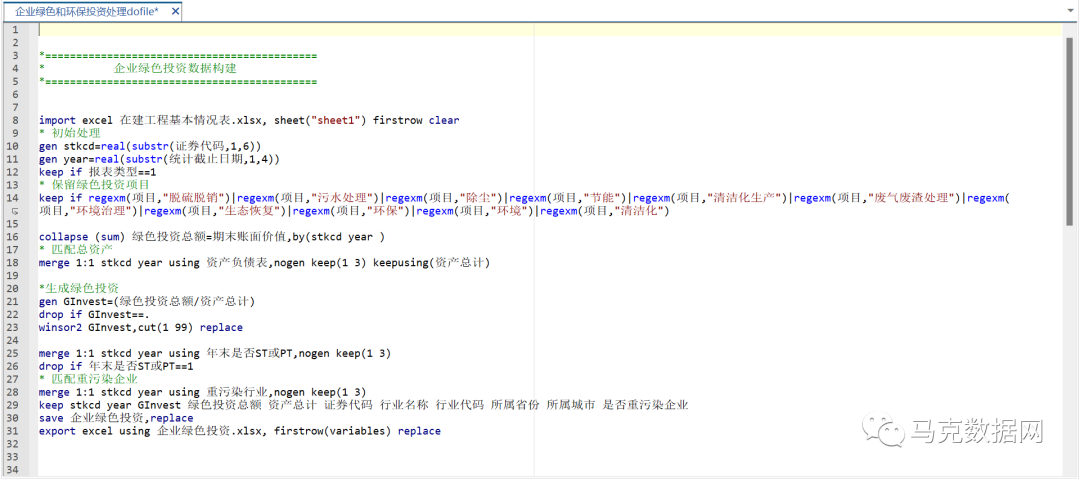Click the keep stkcd year GInvest line
This screenshot has width=1080, height=479.
(364, 405)
